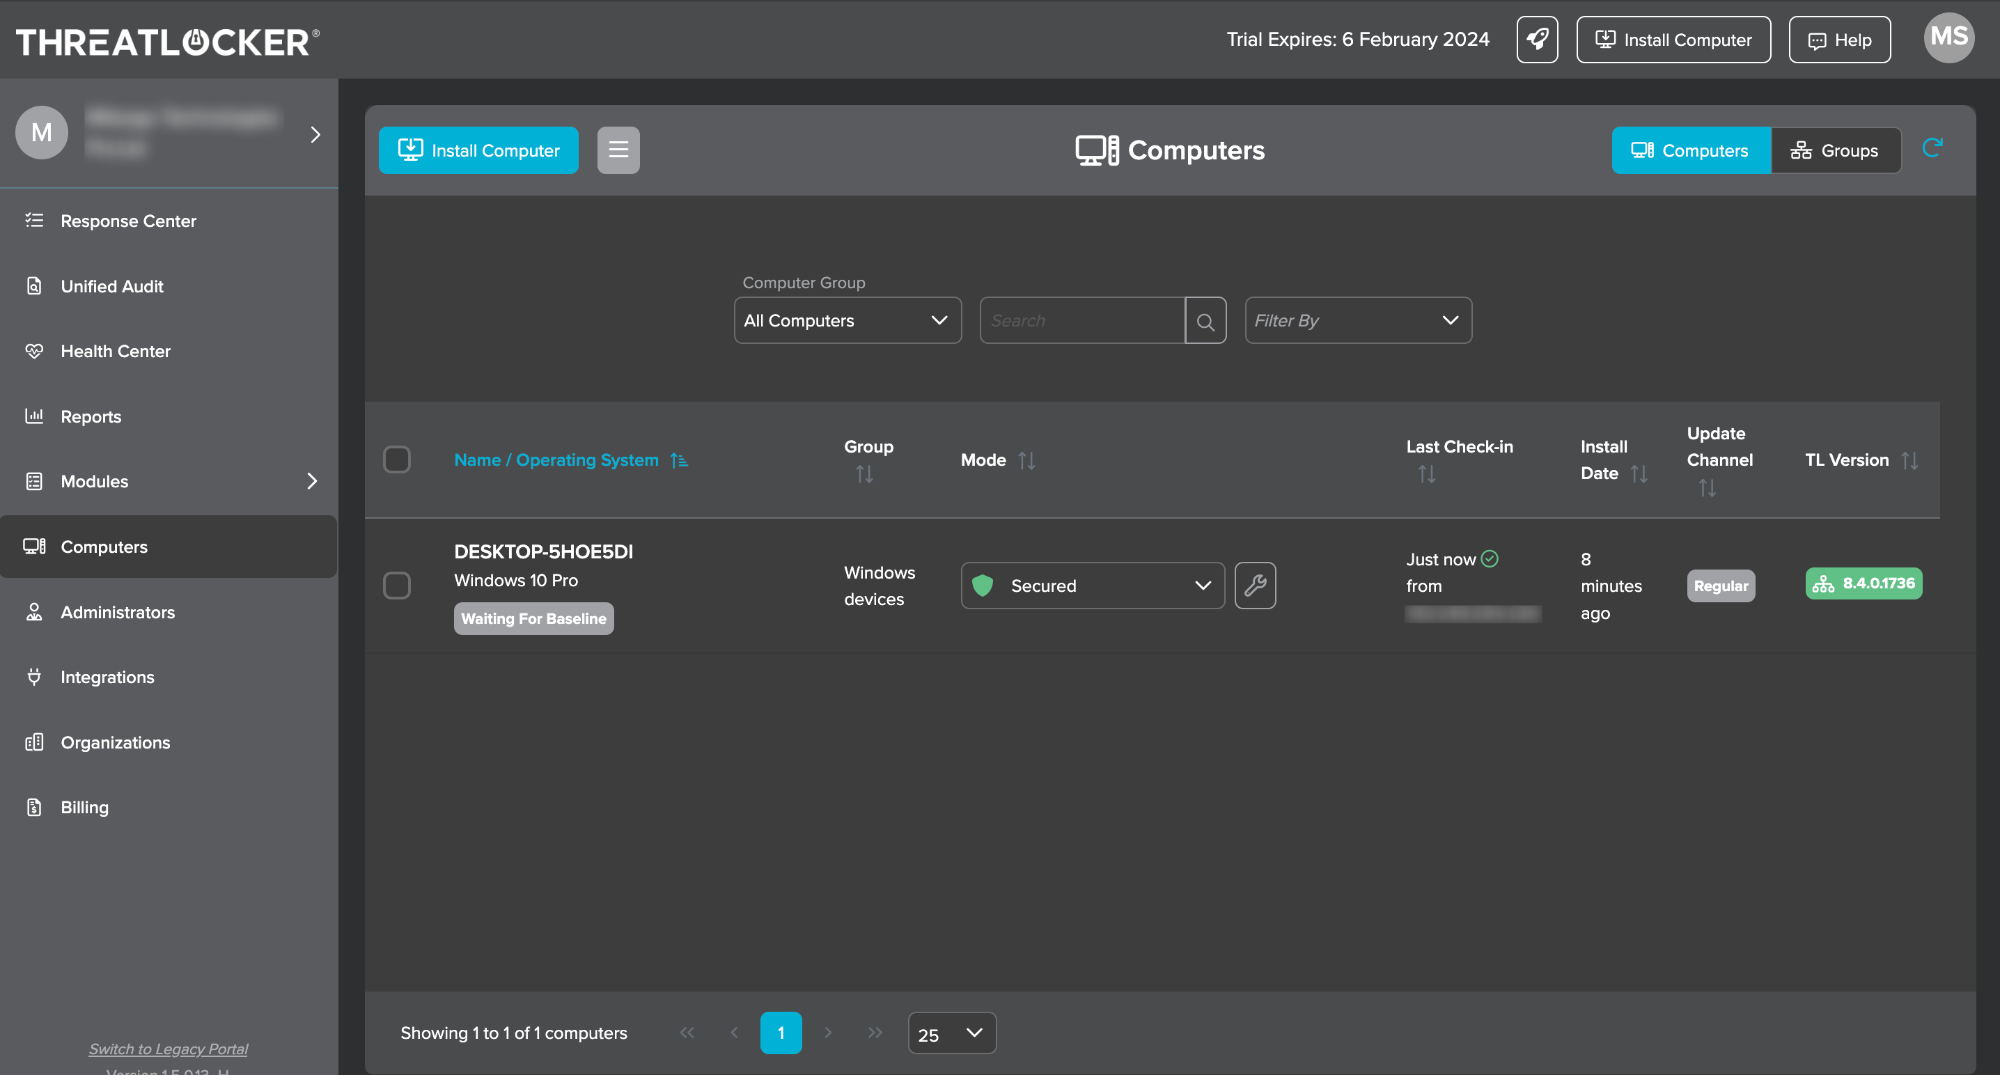Viewport: 2000px width, 1075px height.
Task: Click the Trial Expires: 6 February 2024 text
Action: (x=1358, y=40)
